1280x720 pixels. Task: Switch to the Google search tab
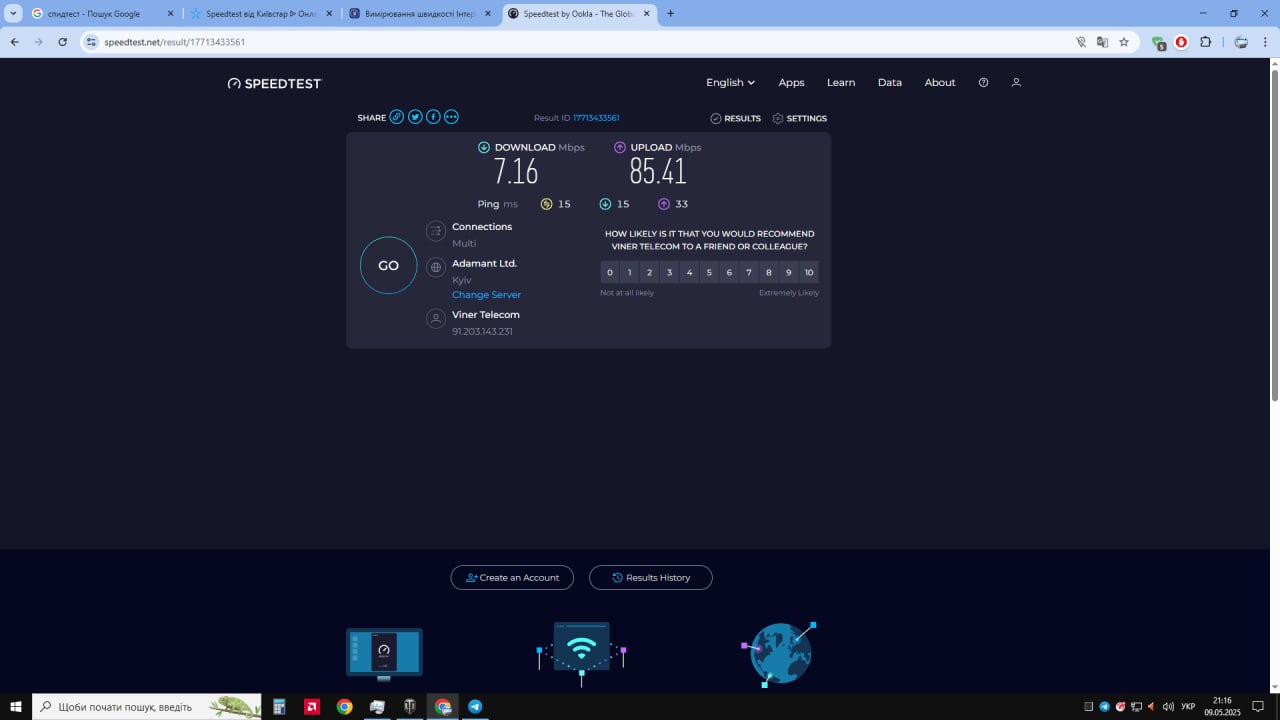(103, 14)
